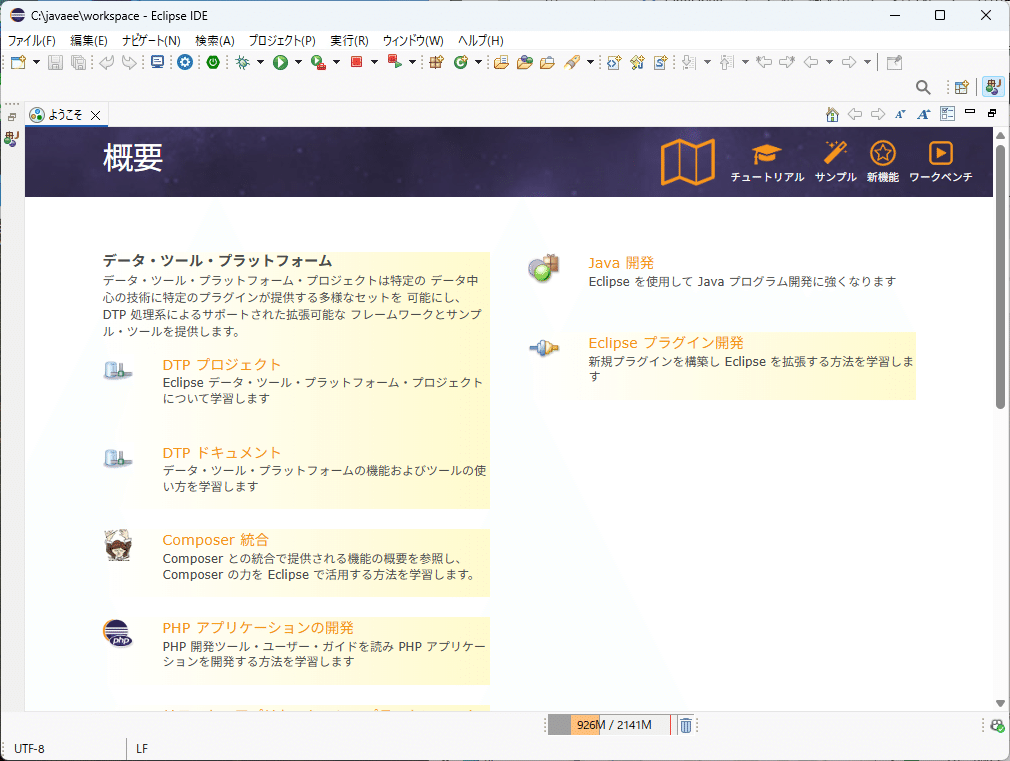Click the Home icon in the Welcome toolbar
Image resolution: width=1010 pixels, height=761 pixels.
click(x=832, y=114)
